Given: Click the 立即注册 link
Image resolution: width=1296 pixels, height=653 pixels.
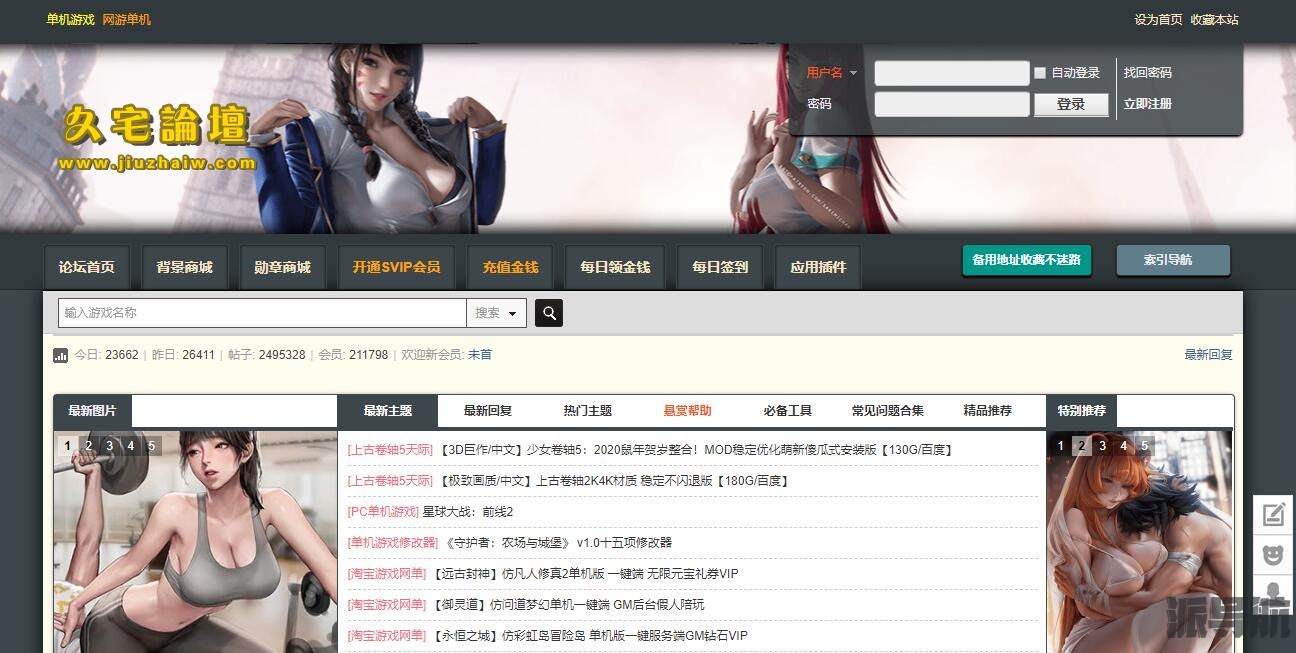Looking at the screenshot, I should pyautogui.click(x=1148, y=104).
